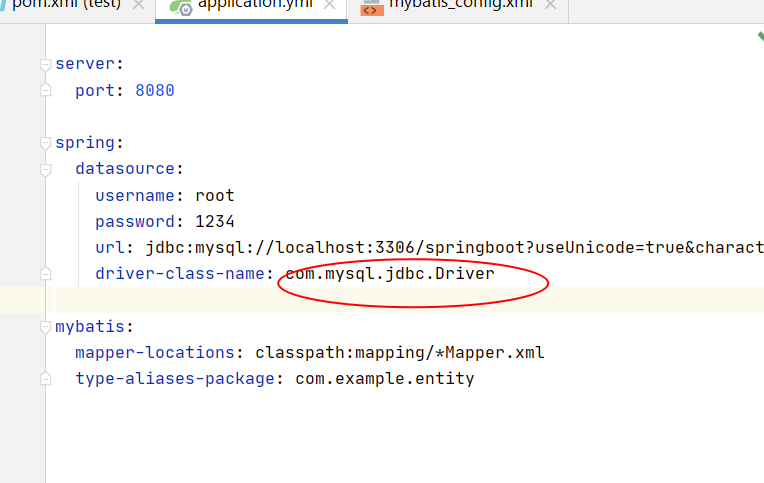Click the password value 1234

[x=215, y=222]
